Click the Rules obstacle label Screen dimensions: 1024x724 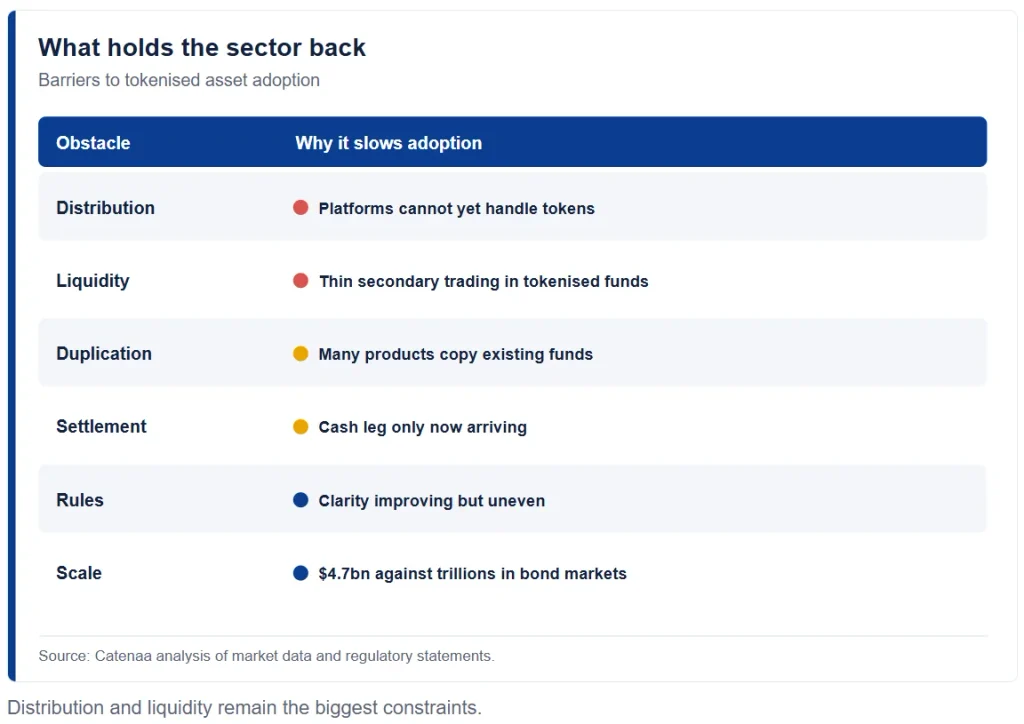click(80, 500)
